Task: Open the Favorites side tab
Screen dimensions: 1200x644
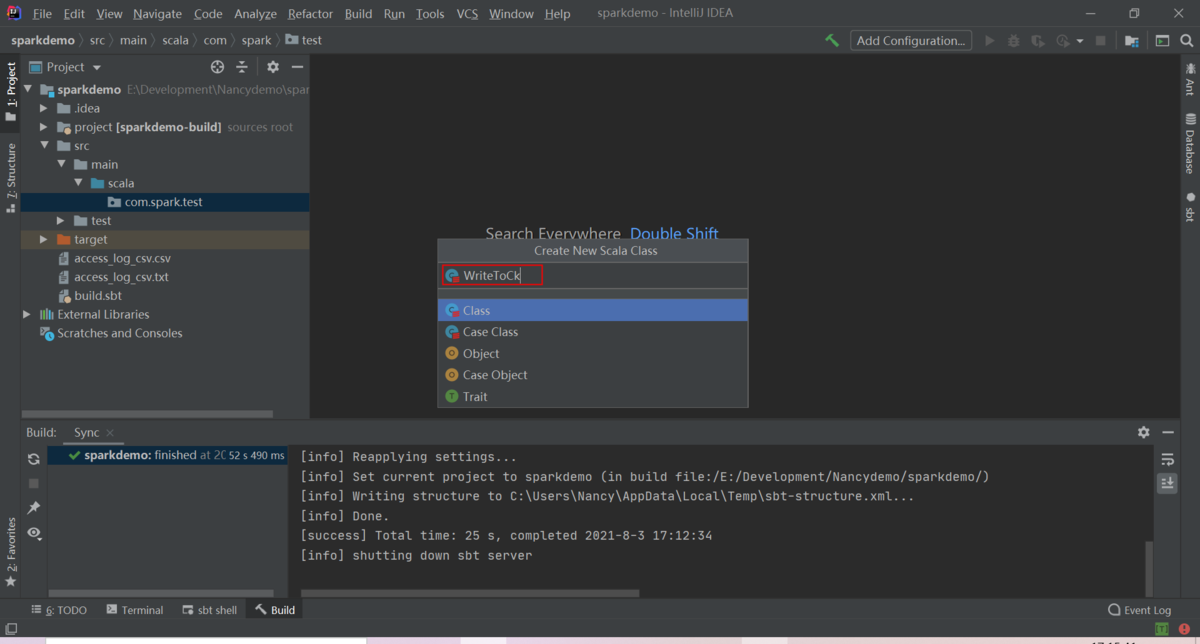Action: 11,552
